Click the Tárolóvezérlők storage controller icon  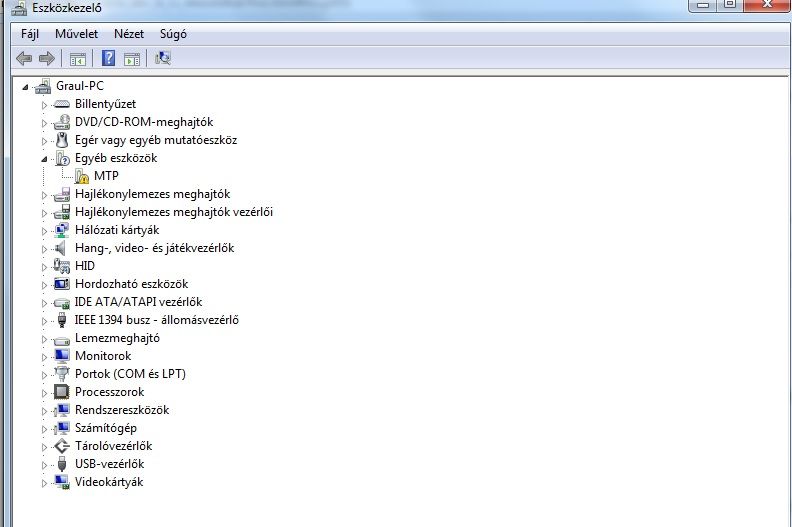click(62, 446)
